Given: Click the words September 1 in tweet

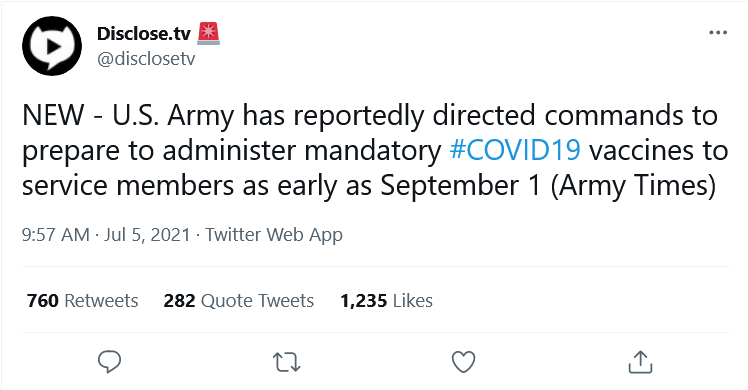Looking at the screenshot, I should [x=461, y=185].
